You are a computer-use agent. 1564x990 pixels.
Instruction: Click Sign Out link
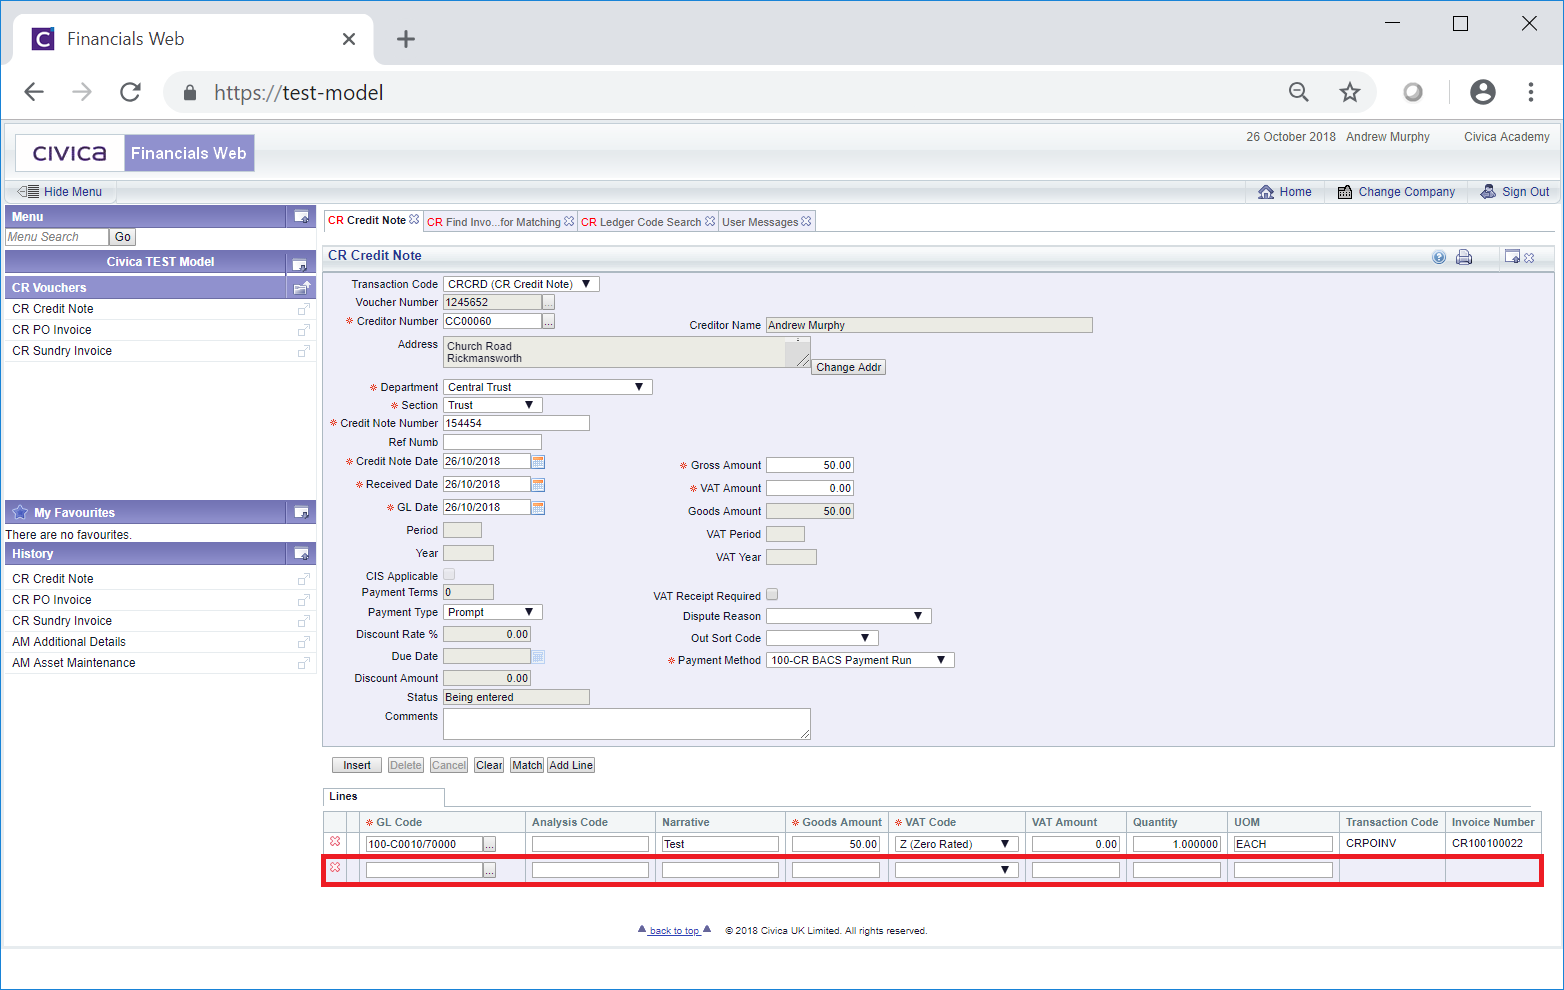pos(1515,192)
